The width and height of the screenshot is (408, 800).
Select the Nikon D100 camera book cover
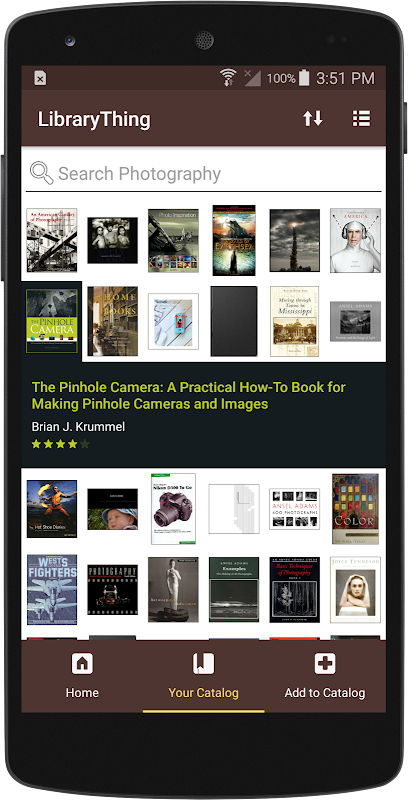pos(173,509)
